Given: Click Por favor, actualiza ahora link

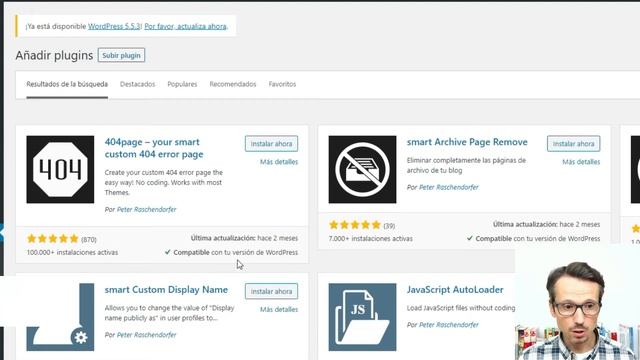Looking at the screenshot, I should [x=186, y=26].
